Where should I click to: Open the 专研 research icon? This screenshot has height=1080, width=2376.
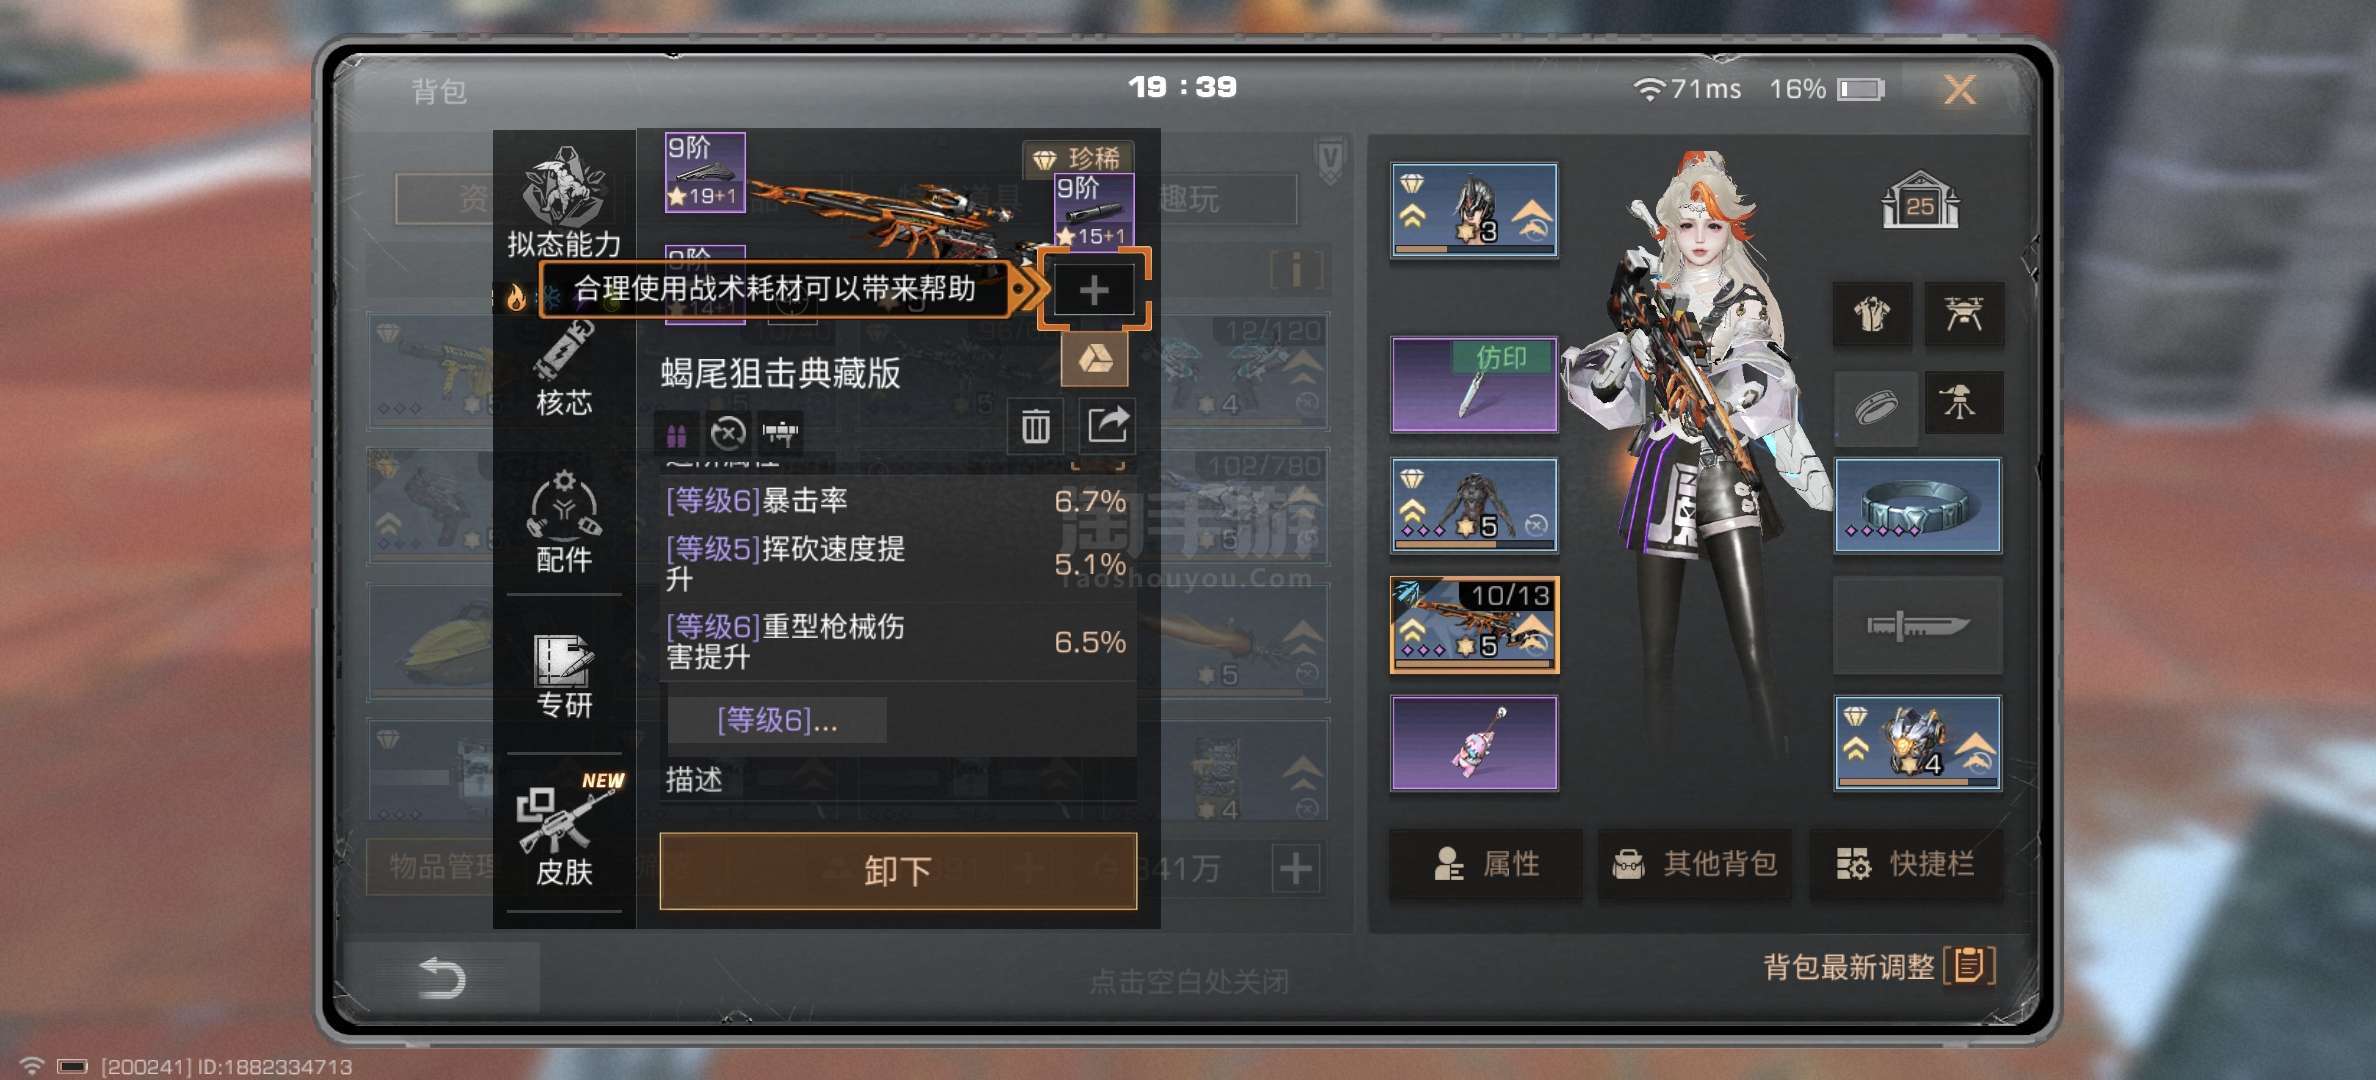(564, 676)
